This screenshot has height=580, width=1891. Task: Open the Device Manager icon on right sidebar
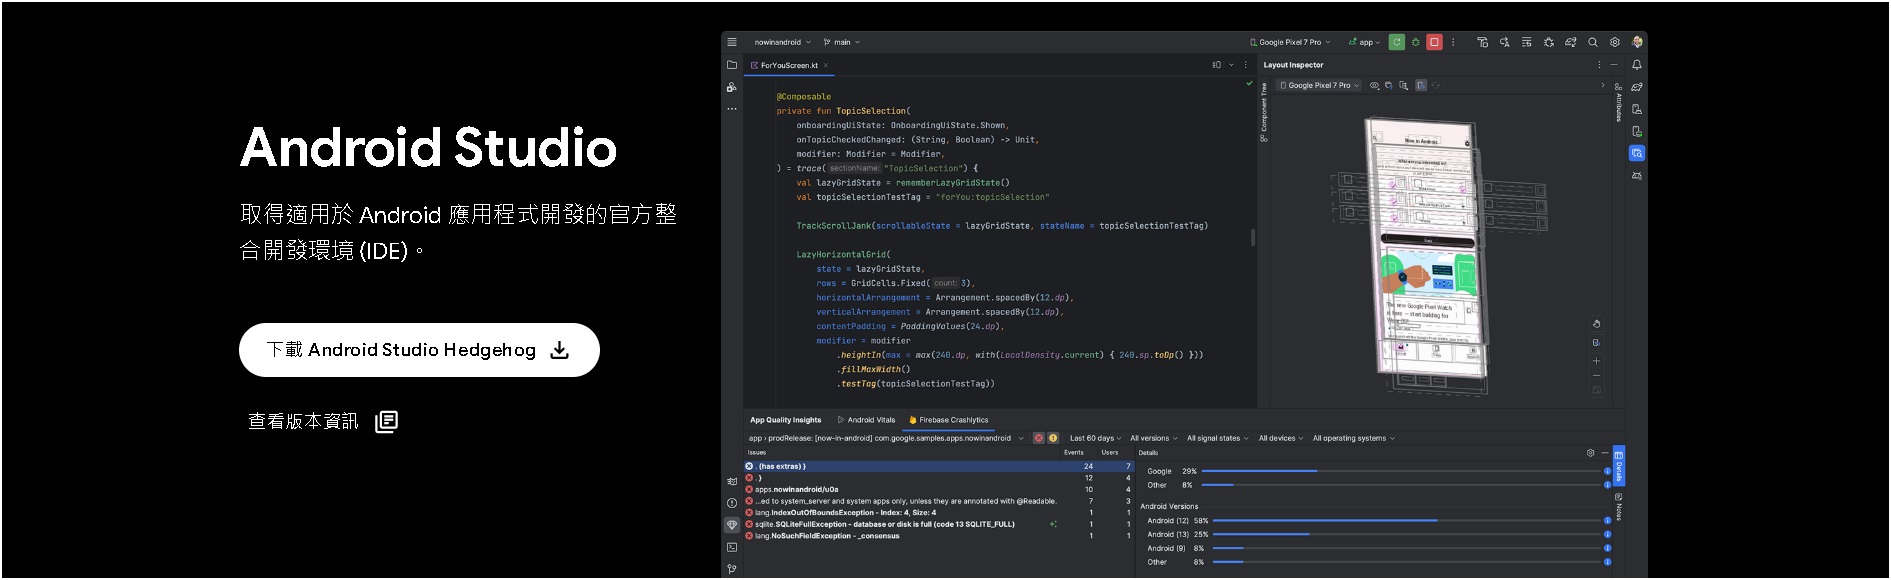[x=1637, y=109]
